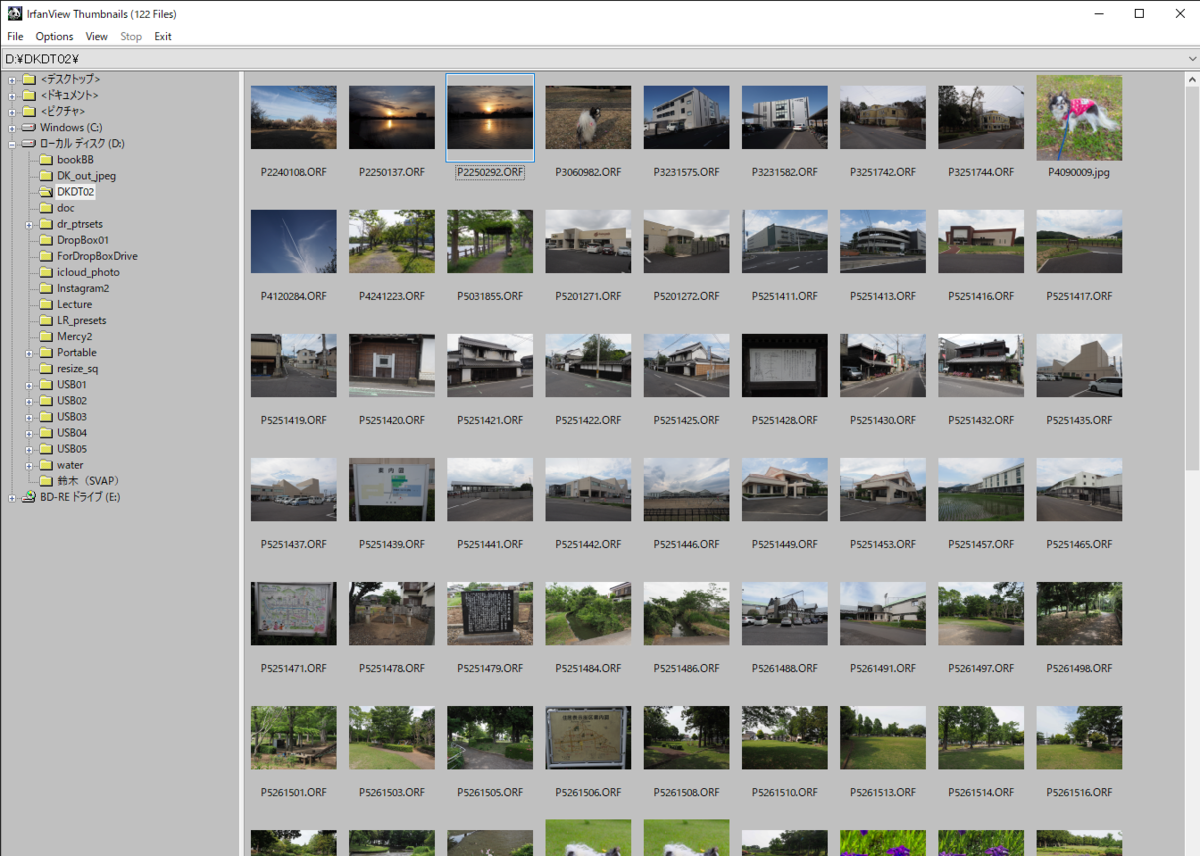
Task: Select the USB03 folder icon
Action: point(46,416)
